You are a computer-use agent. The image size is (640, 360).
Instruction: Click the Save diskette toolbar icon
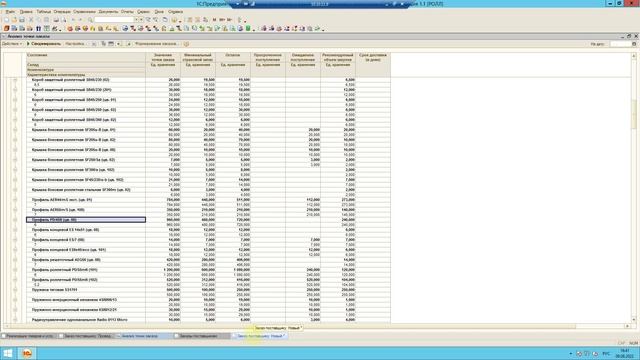tap(22, 20)
